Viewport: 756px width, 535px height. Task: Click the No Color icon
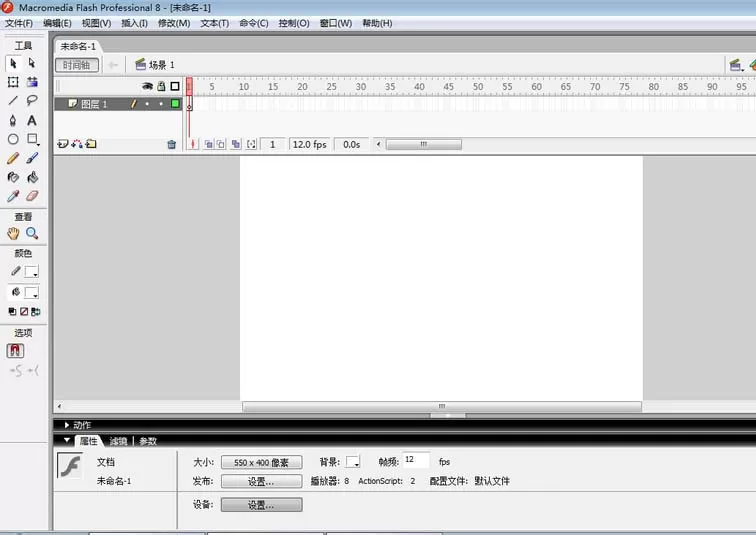24,311
